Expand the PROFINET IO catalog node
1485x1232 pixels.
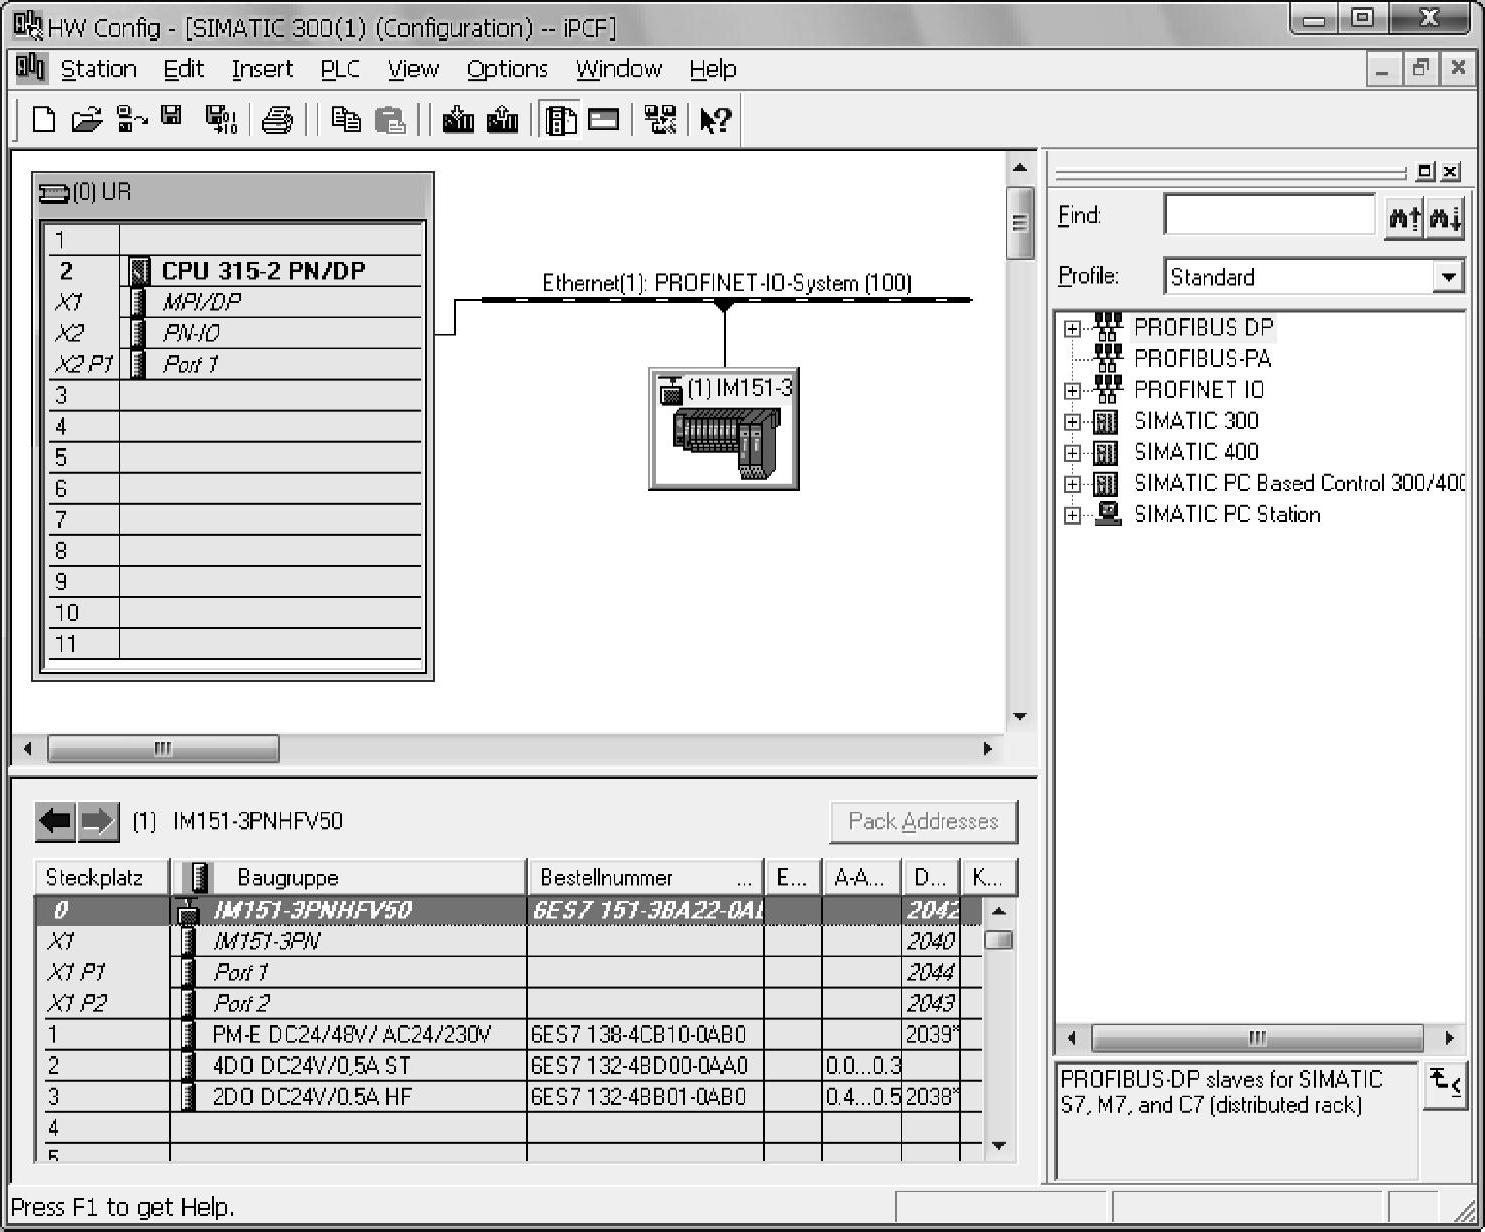[1072, 390]
